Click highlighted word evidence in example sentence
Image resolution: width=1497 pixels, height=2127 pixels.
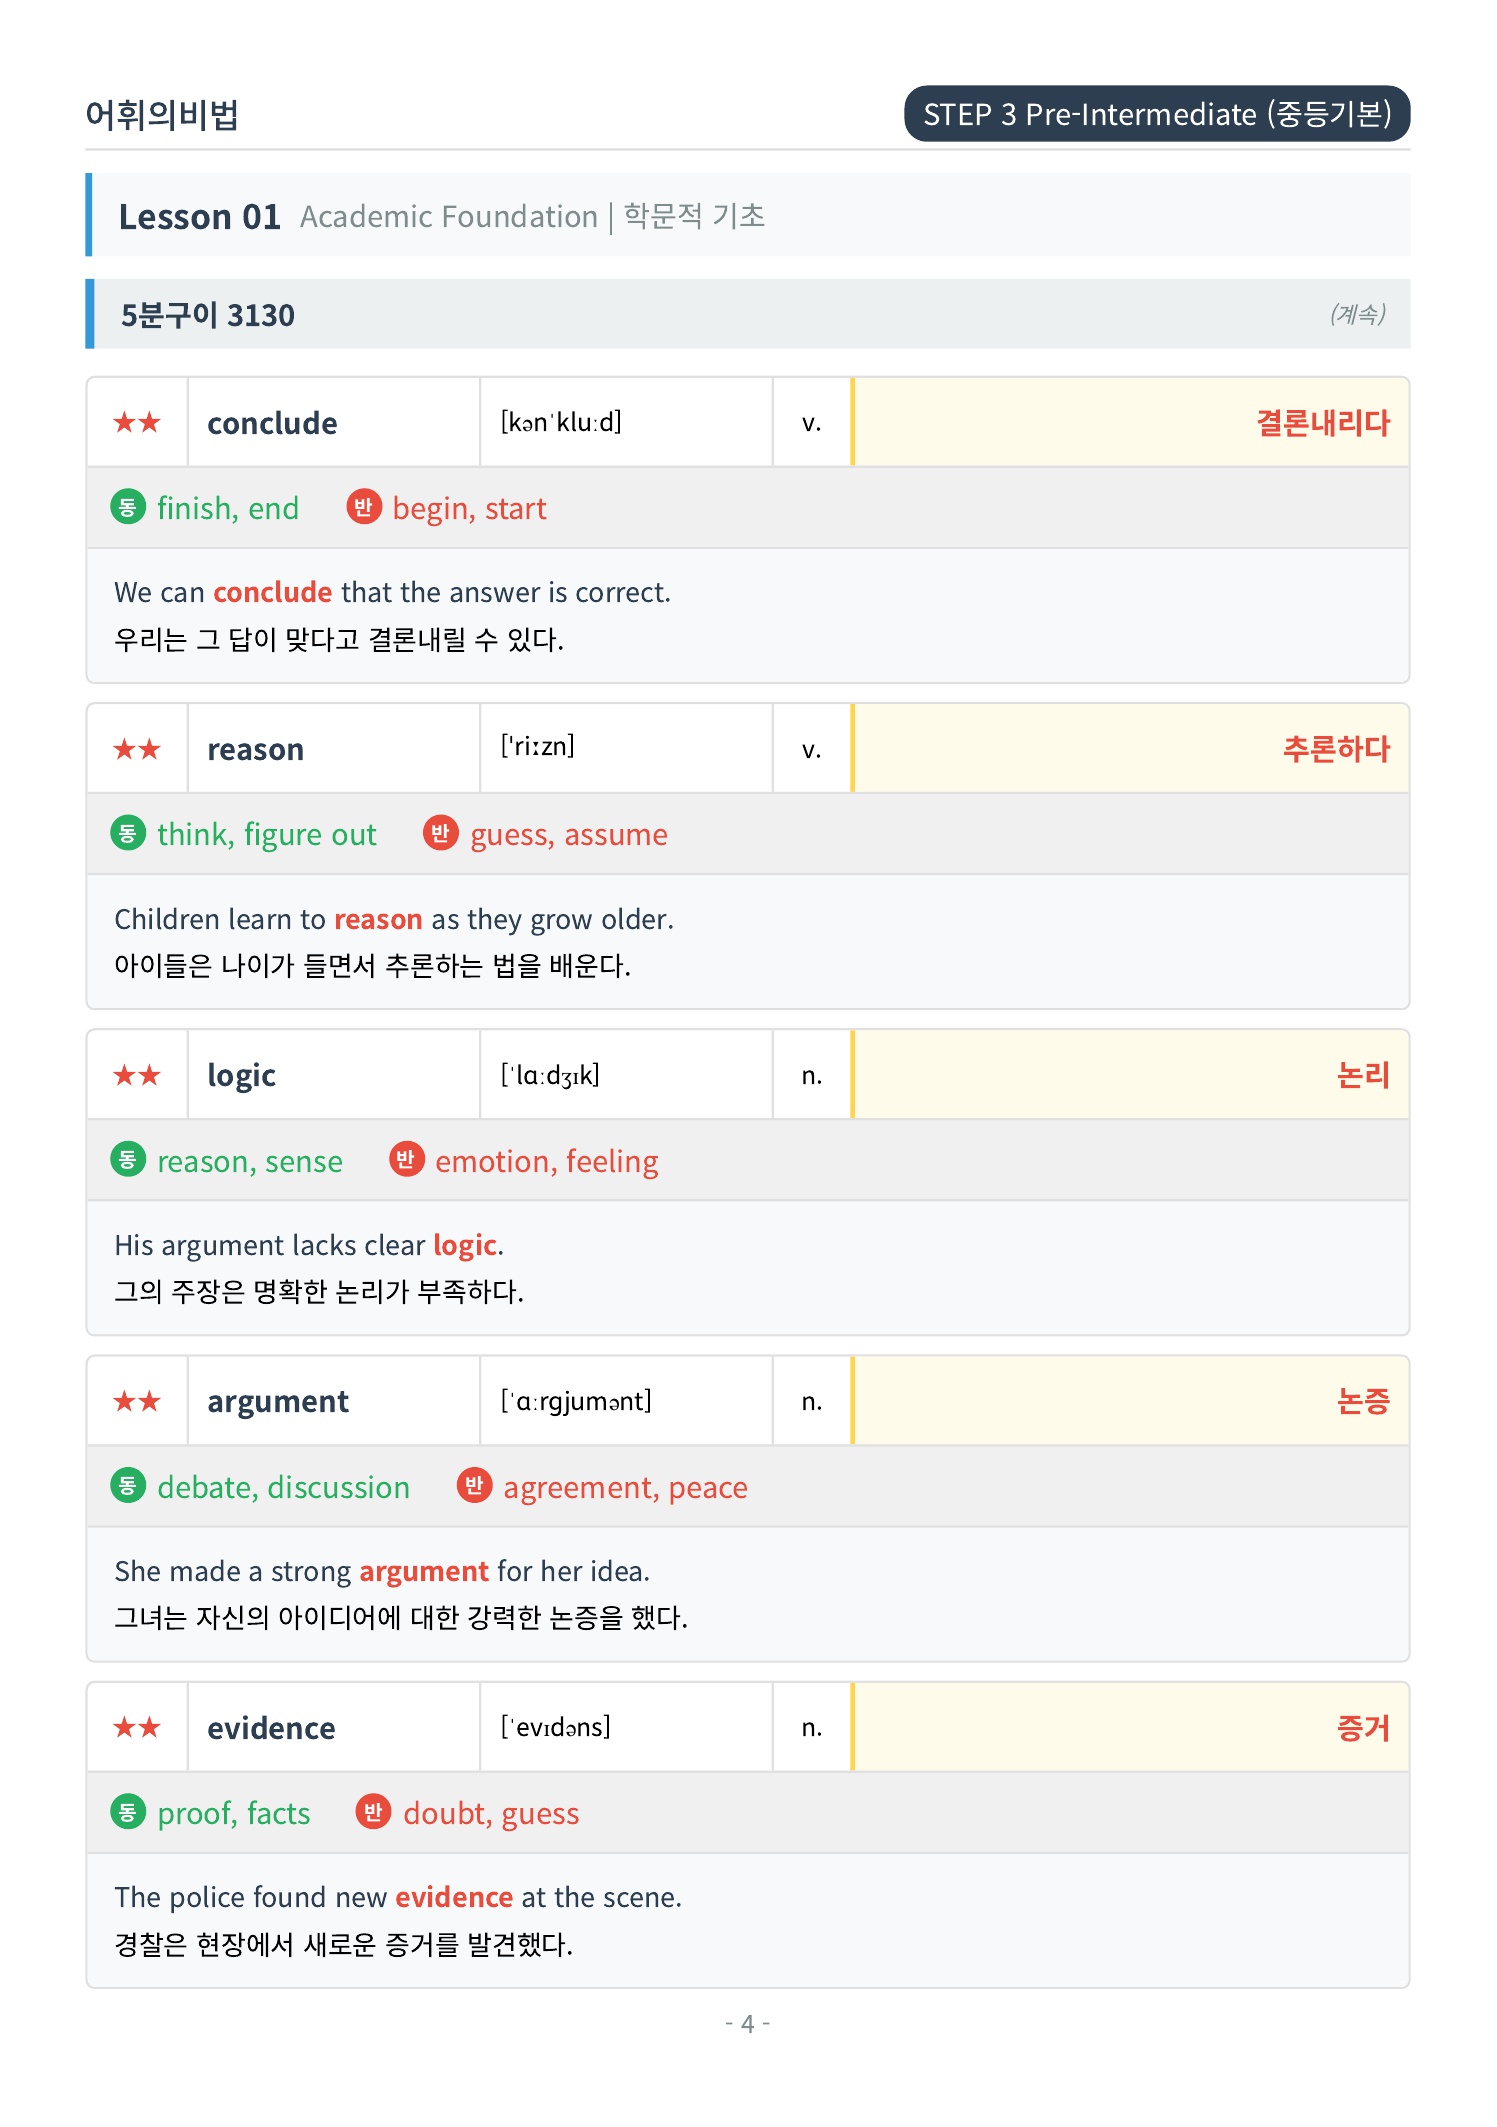[454, 1897]
